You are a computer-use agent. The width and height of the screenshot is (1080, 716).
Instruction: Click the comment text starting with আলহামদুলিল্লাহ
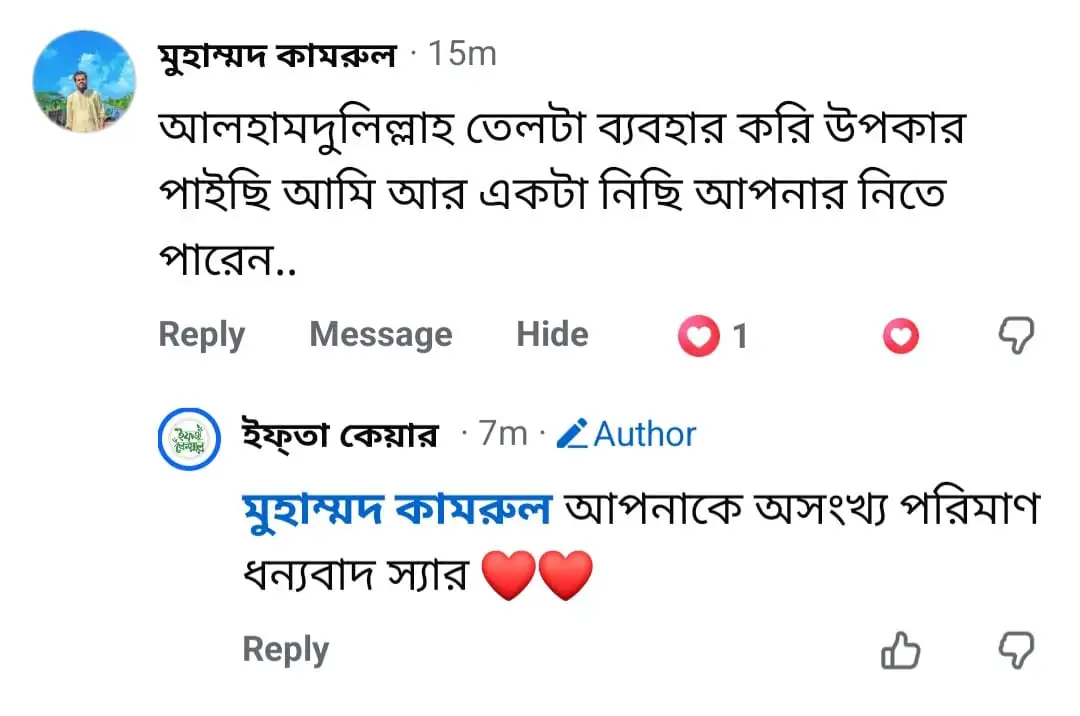pos(562,194)
